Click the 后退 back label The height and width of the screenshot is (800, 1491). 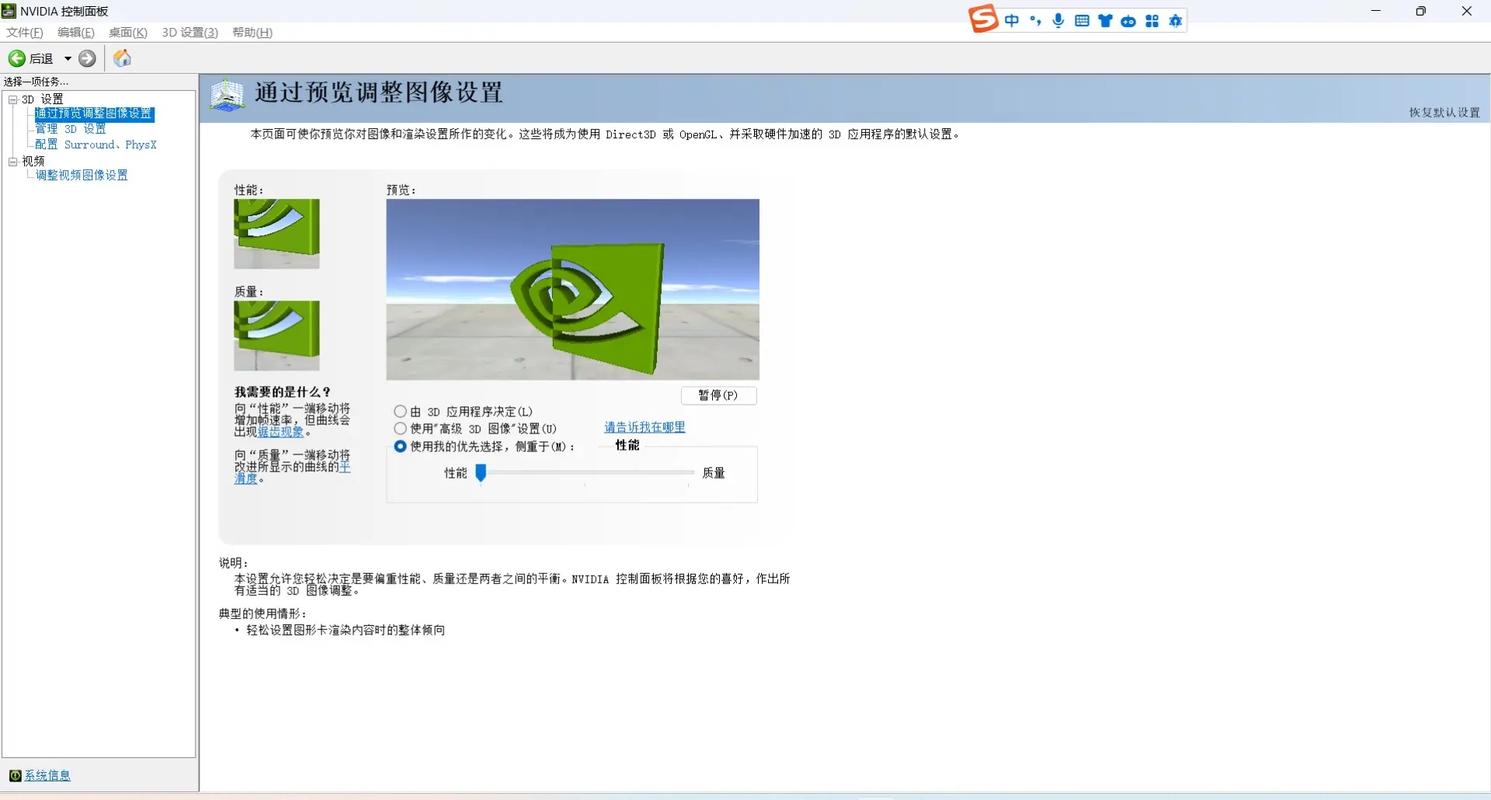[41, 59]
